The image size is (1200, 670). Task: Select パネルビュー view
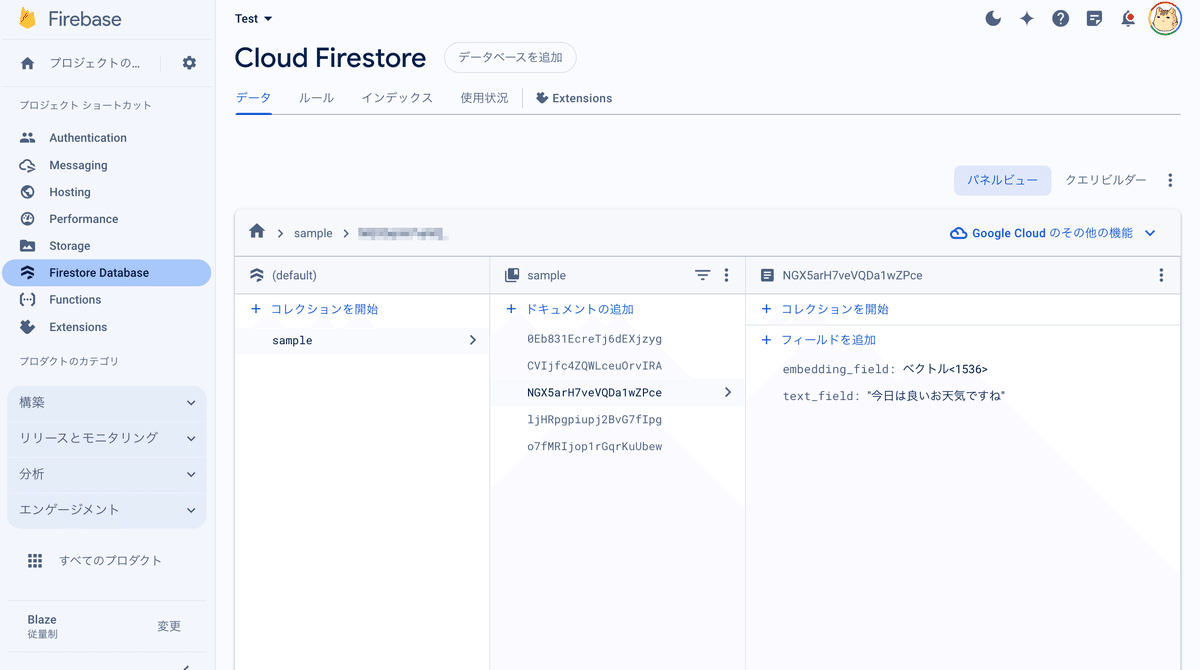point(1003,180)
